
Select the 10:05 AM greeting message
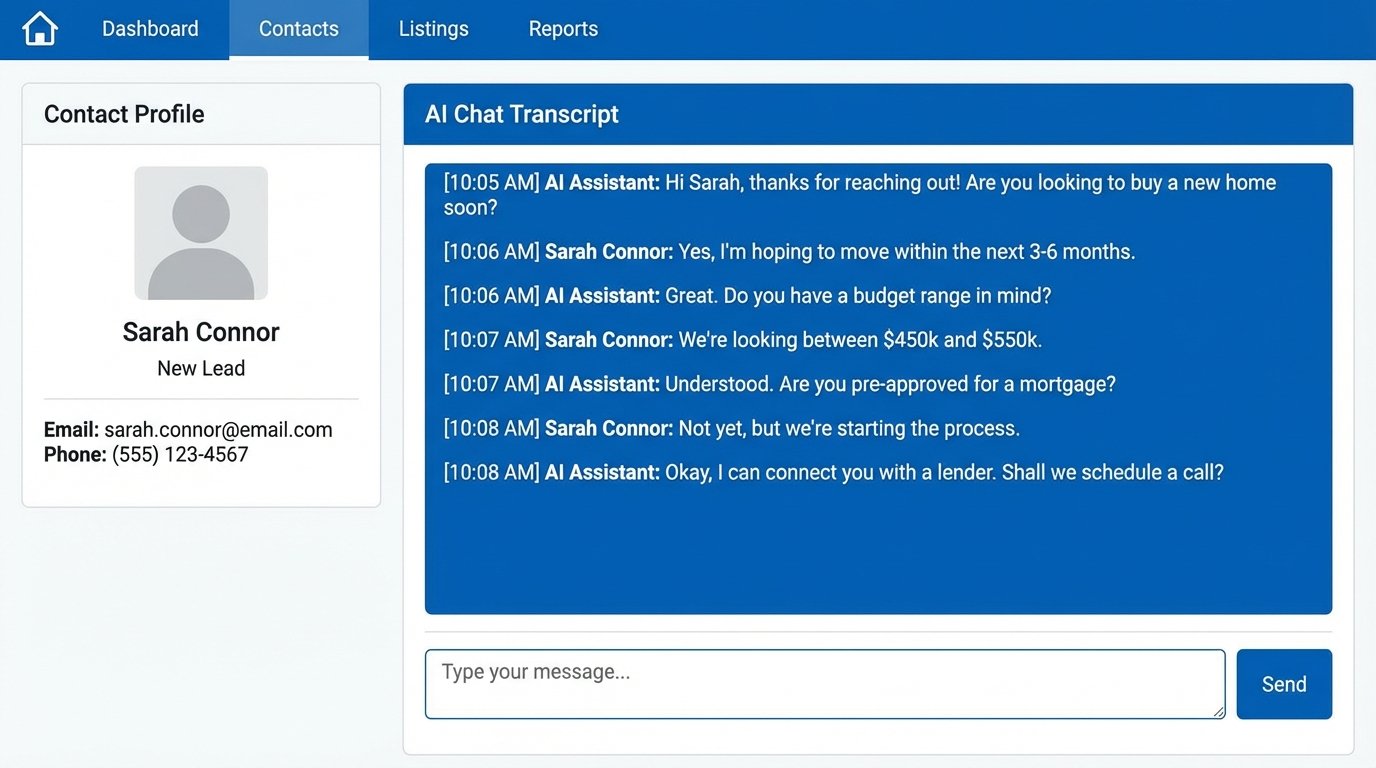(x=860, y=194)
